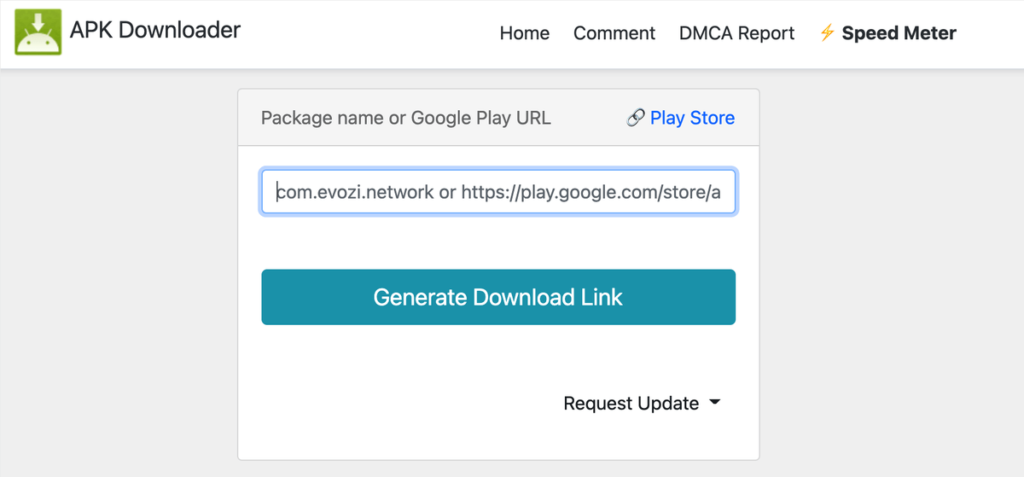Viewport: 1024px width, 477px height.
Task: Expand the Request Update dropdown
Action: point(642,404)
